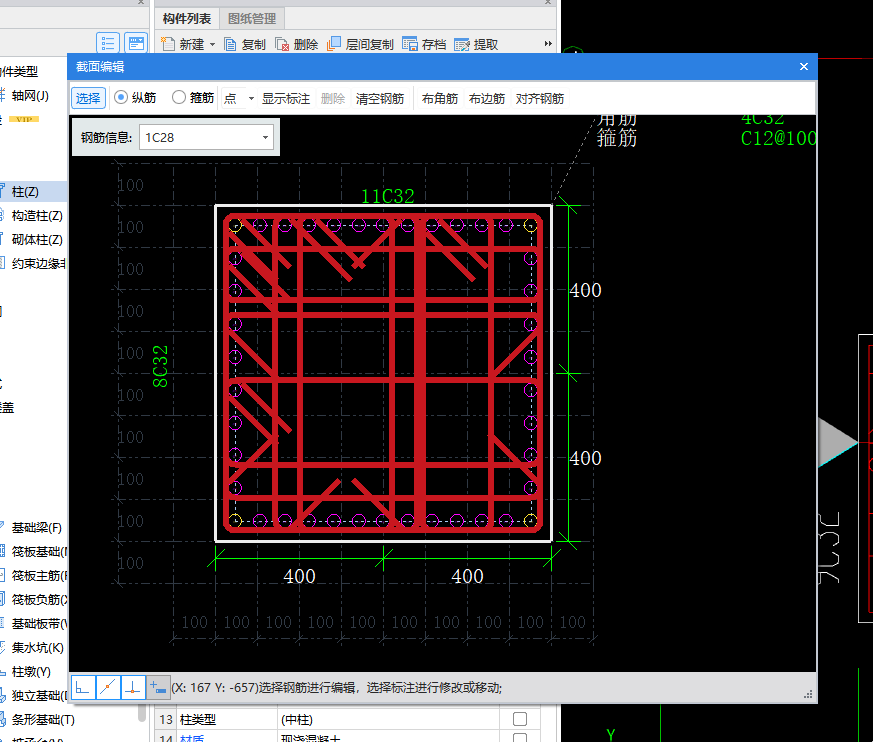873x742 pixels.
Task: Click the left panel scrollbar thumb
Action: tap(142, 713)
